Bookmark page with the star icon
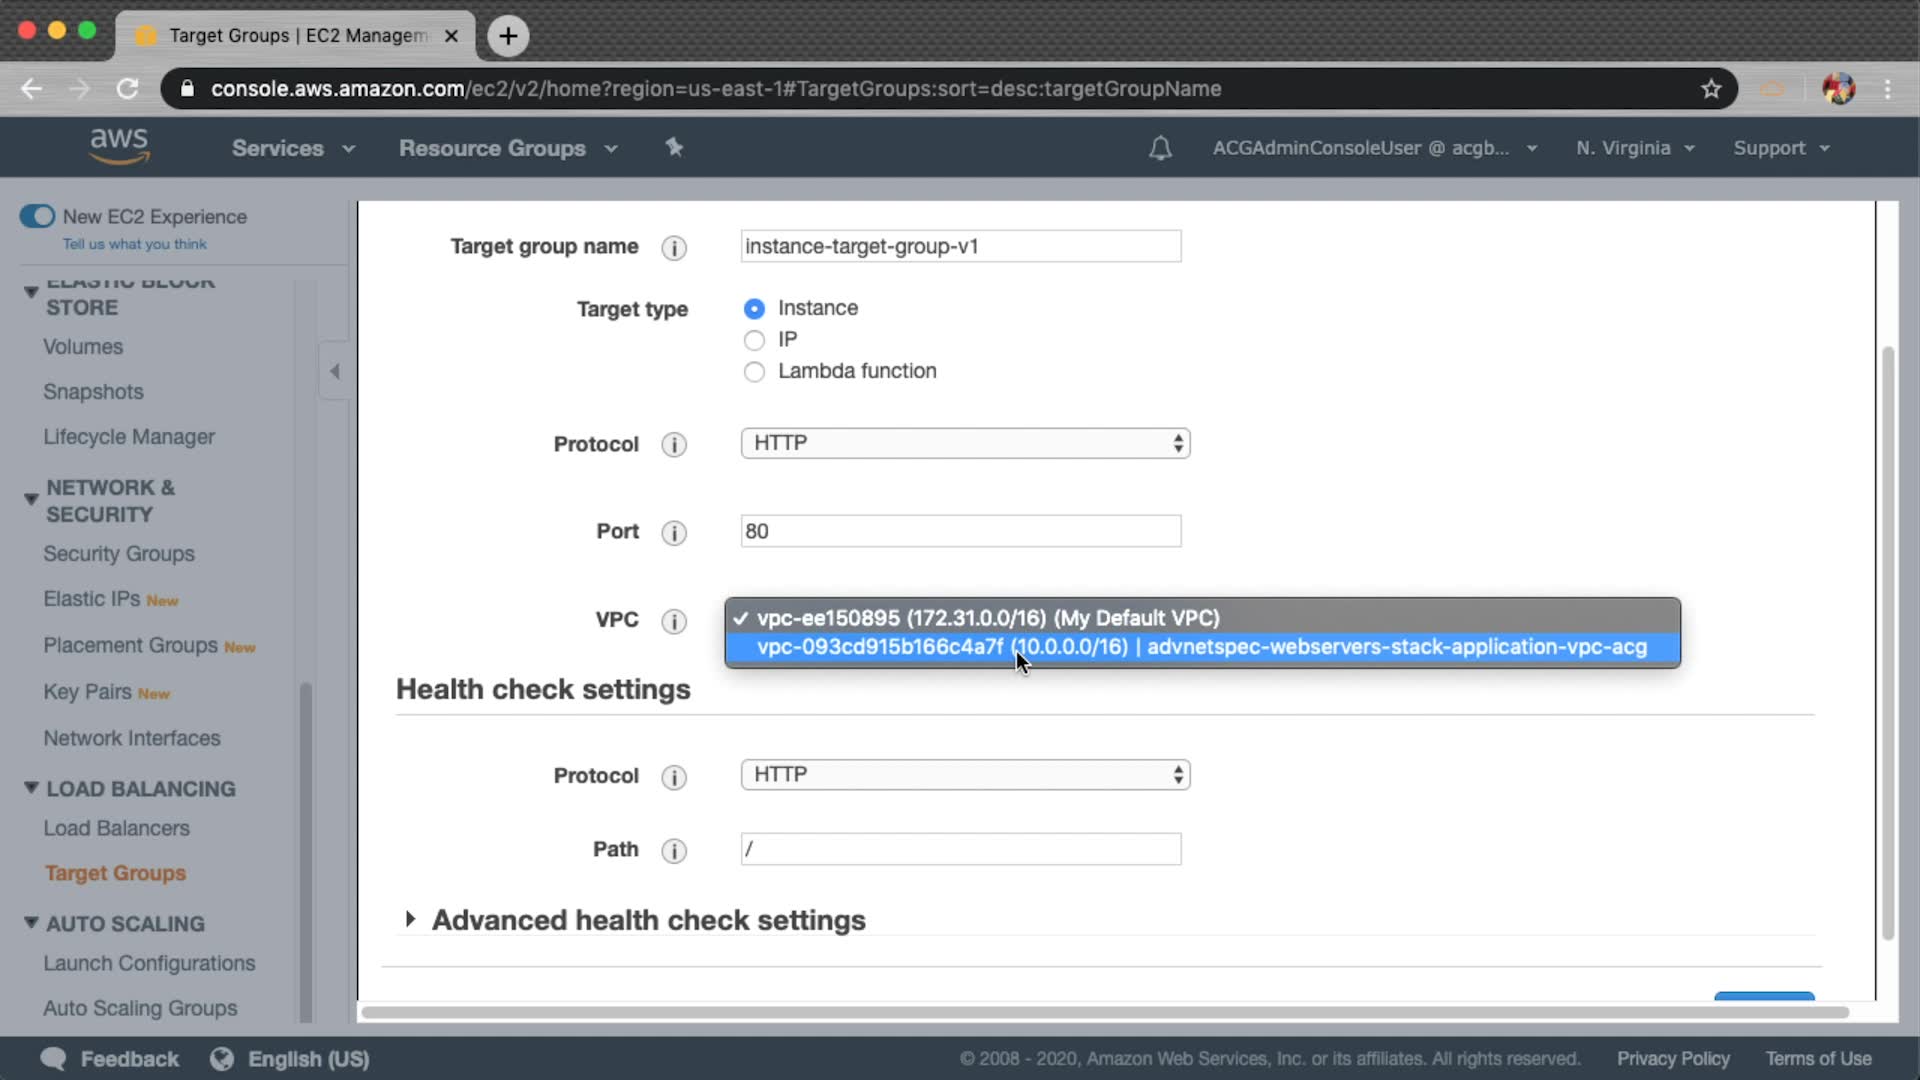This screenshot has height=1080, width=1920. (1711, 89)
